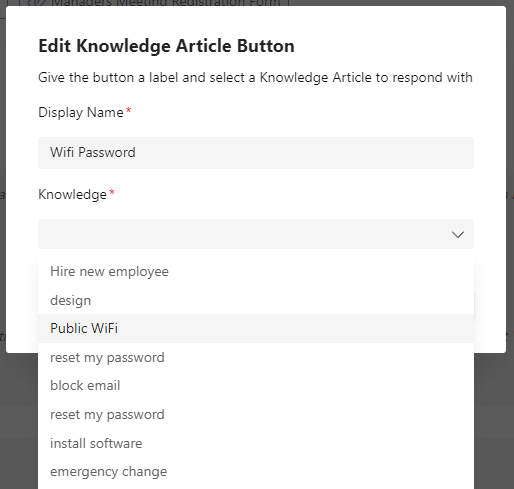Select the highlighted Public WiFi option

point(256,328)
